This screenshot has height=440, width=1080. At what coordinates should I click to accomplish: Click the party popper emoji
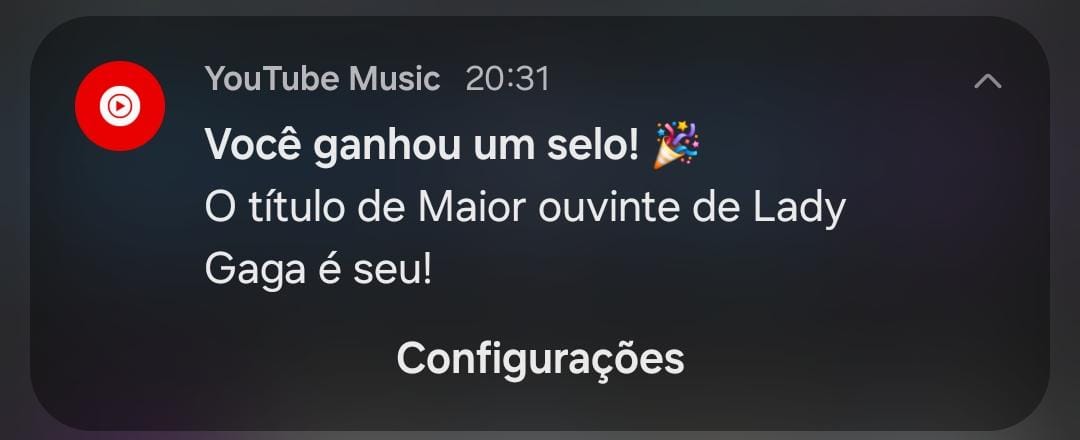click(676, 145)
